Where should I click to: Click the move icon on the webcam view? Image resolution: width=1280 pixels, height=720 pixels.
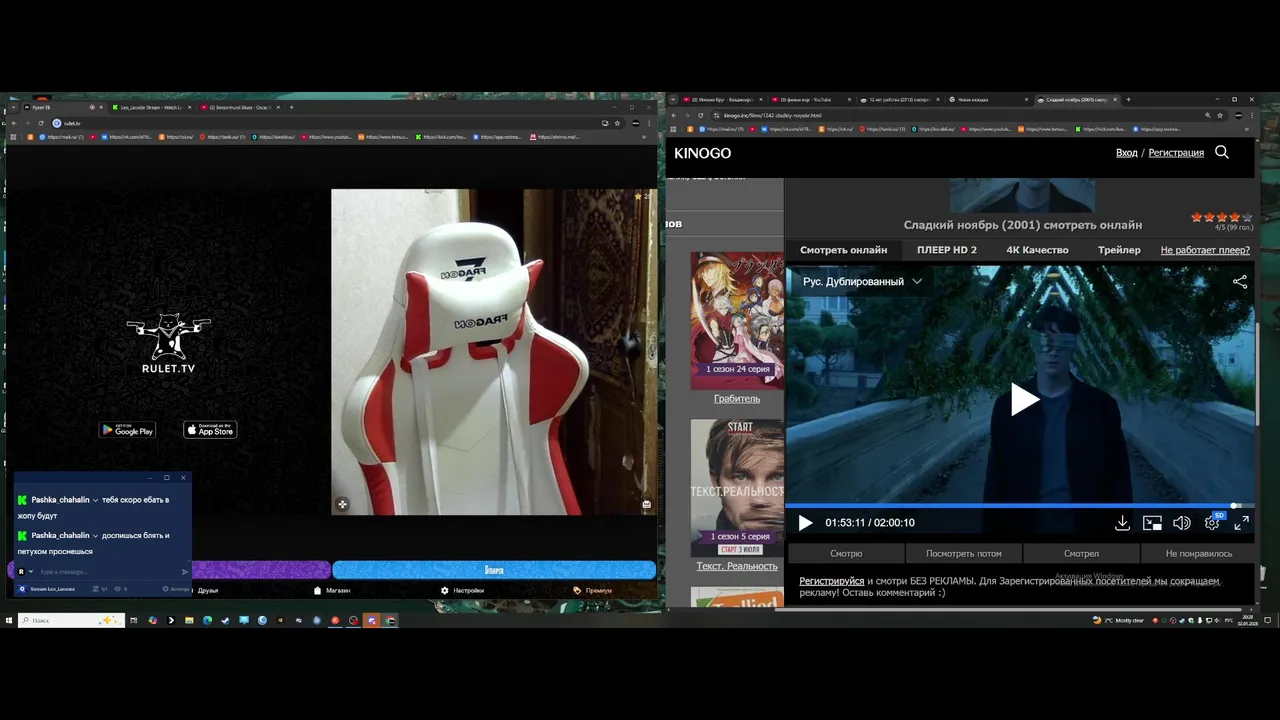(342, 504)
